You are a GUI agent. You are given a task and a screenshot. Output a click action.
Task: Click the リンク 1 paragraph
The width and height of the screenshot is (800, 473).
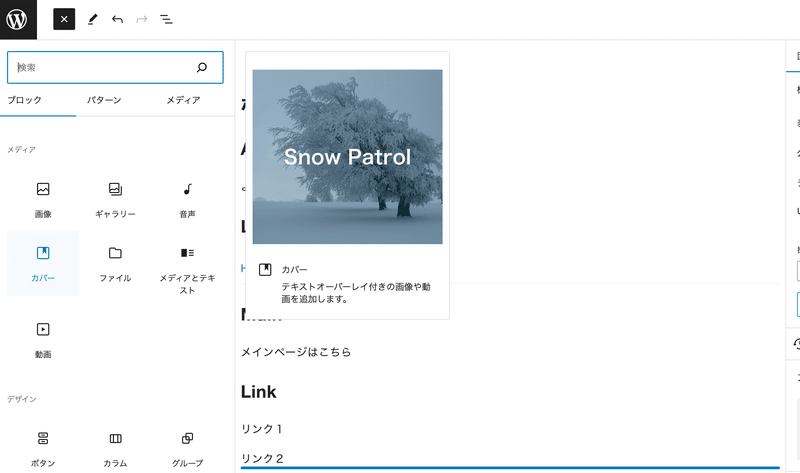coord(262,429)
